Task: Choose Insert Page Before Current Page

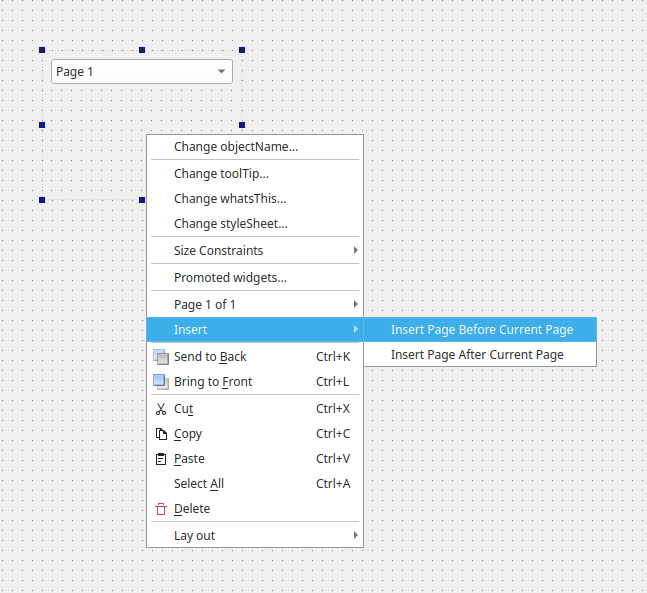Action: point(481,330)
